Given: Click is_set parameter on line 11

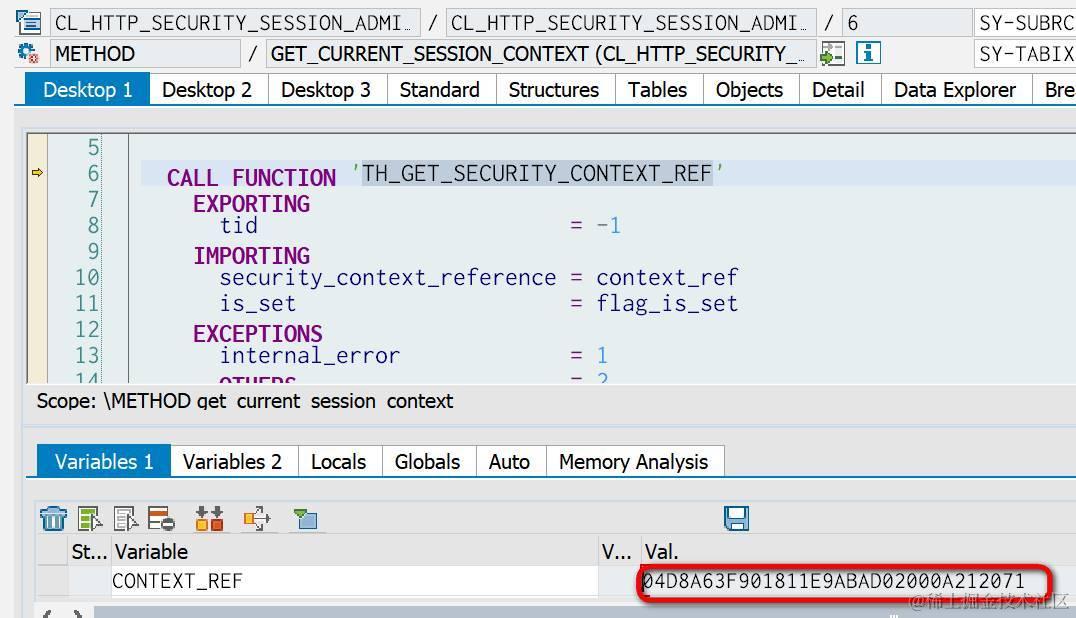Looking at the screenshot, I should pyautogui.click(x=258, y=304).
